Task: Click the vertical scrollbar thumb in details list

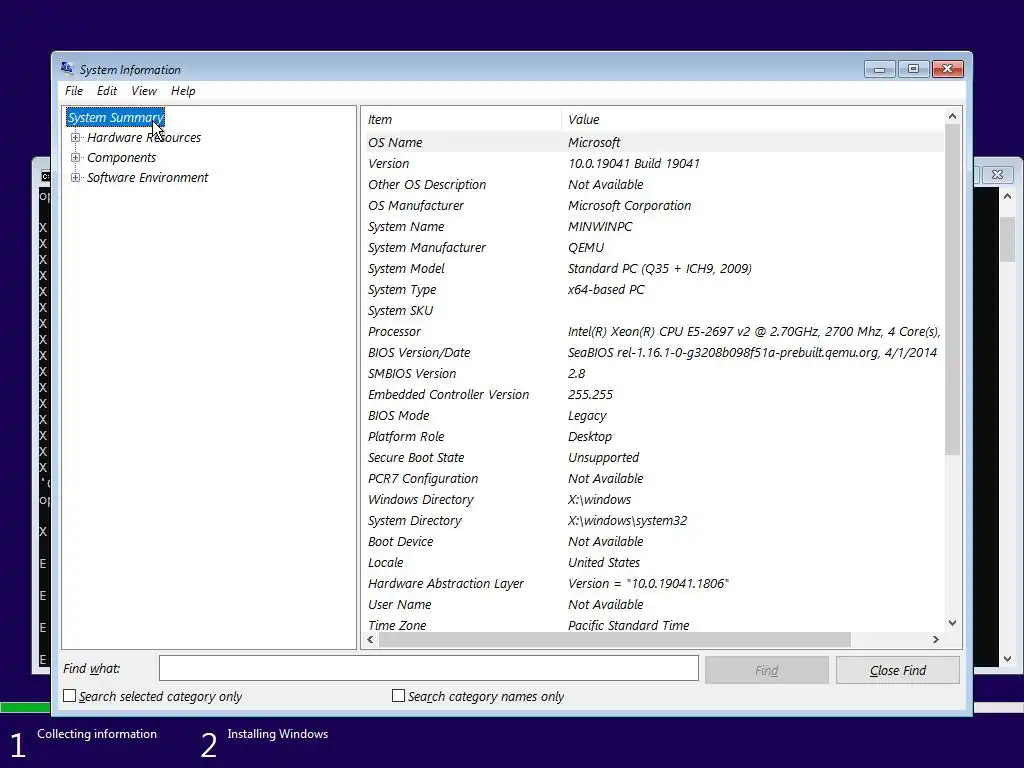Action: pyautogui.click(x=952, y=289)
